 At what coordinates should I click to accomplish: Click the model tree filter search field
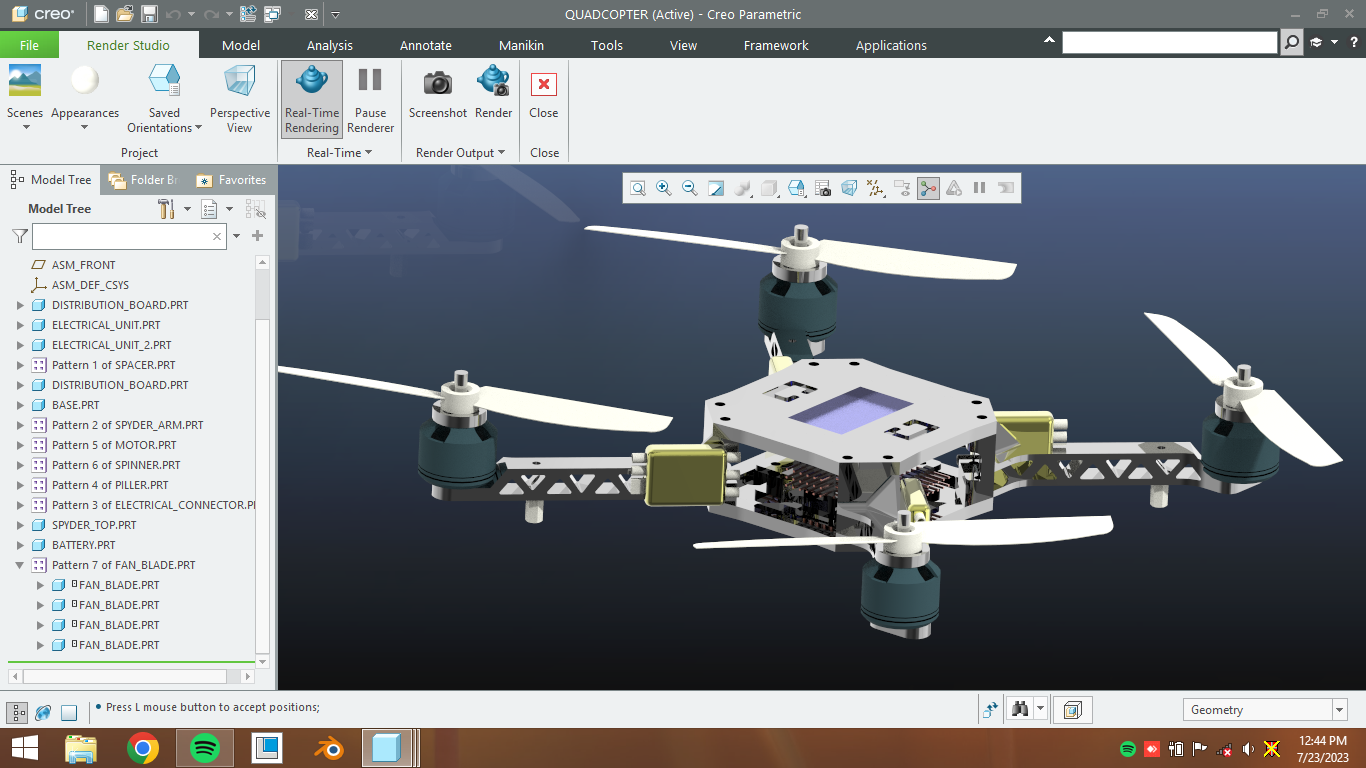tap(120, 236)
